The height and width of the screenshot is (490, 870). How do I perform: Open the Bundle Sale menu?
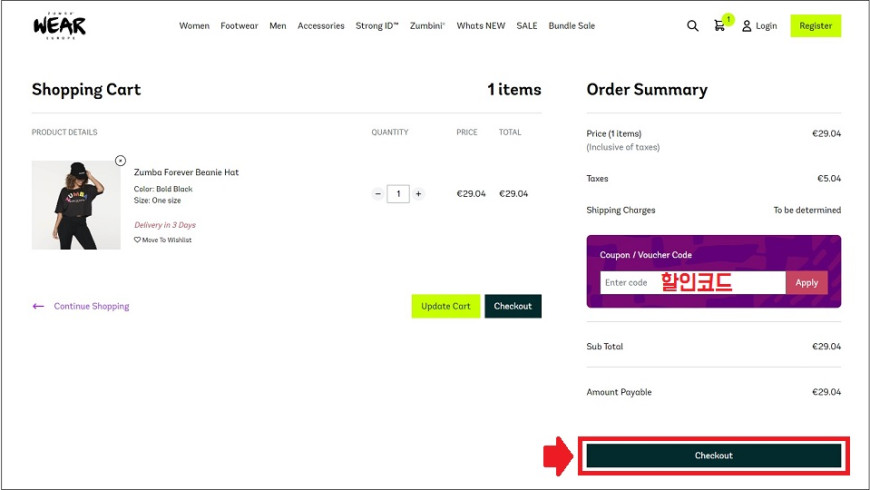coord(571,26)
